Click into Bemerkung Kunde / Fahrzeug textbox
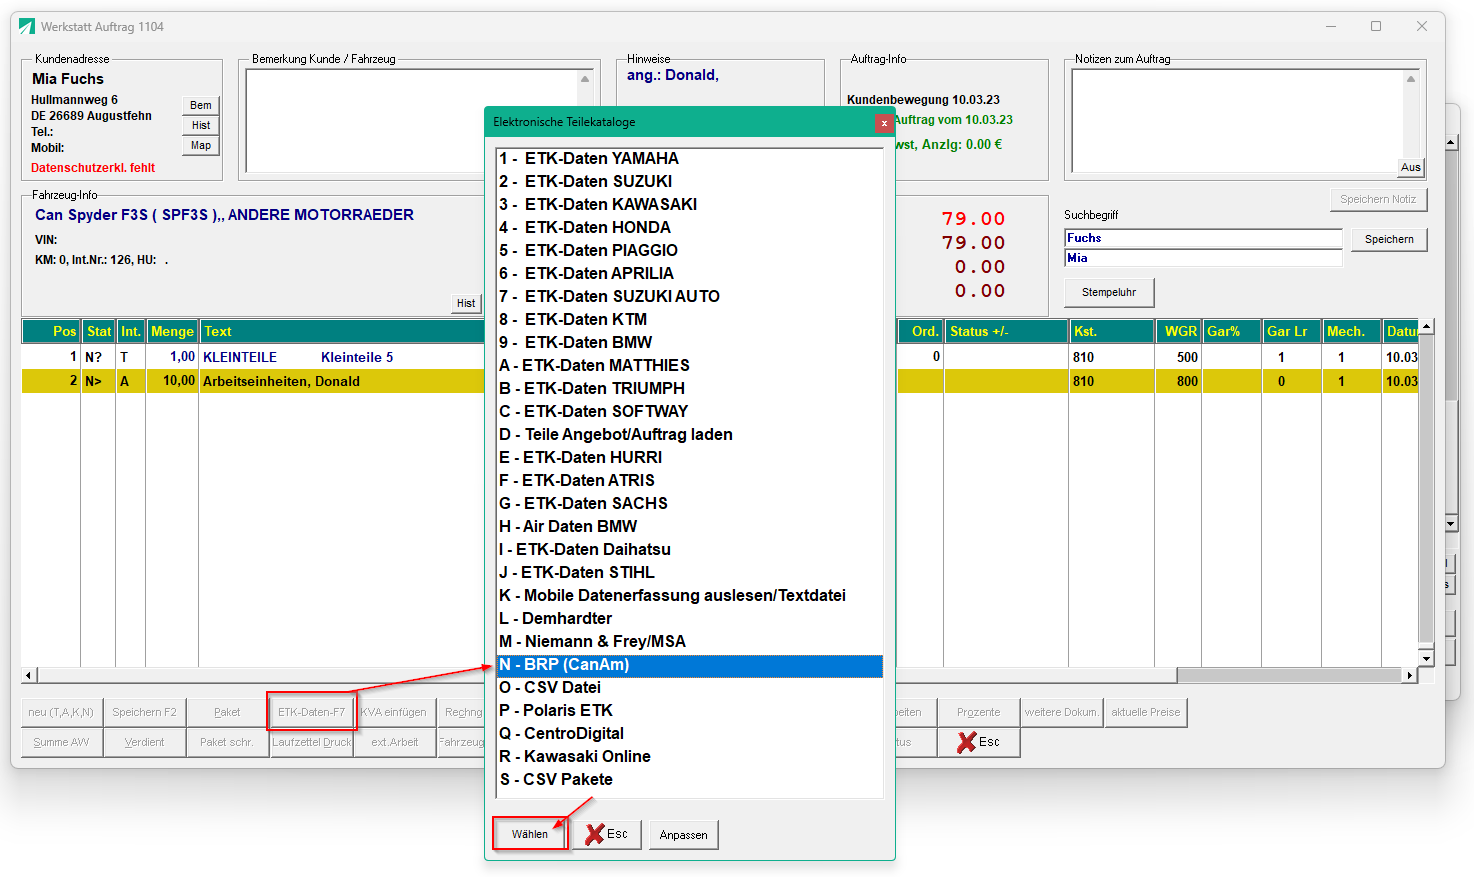This screenshot has width=1474, height=877. click(x=412, y=121)
